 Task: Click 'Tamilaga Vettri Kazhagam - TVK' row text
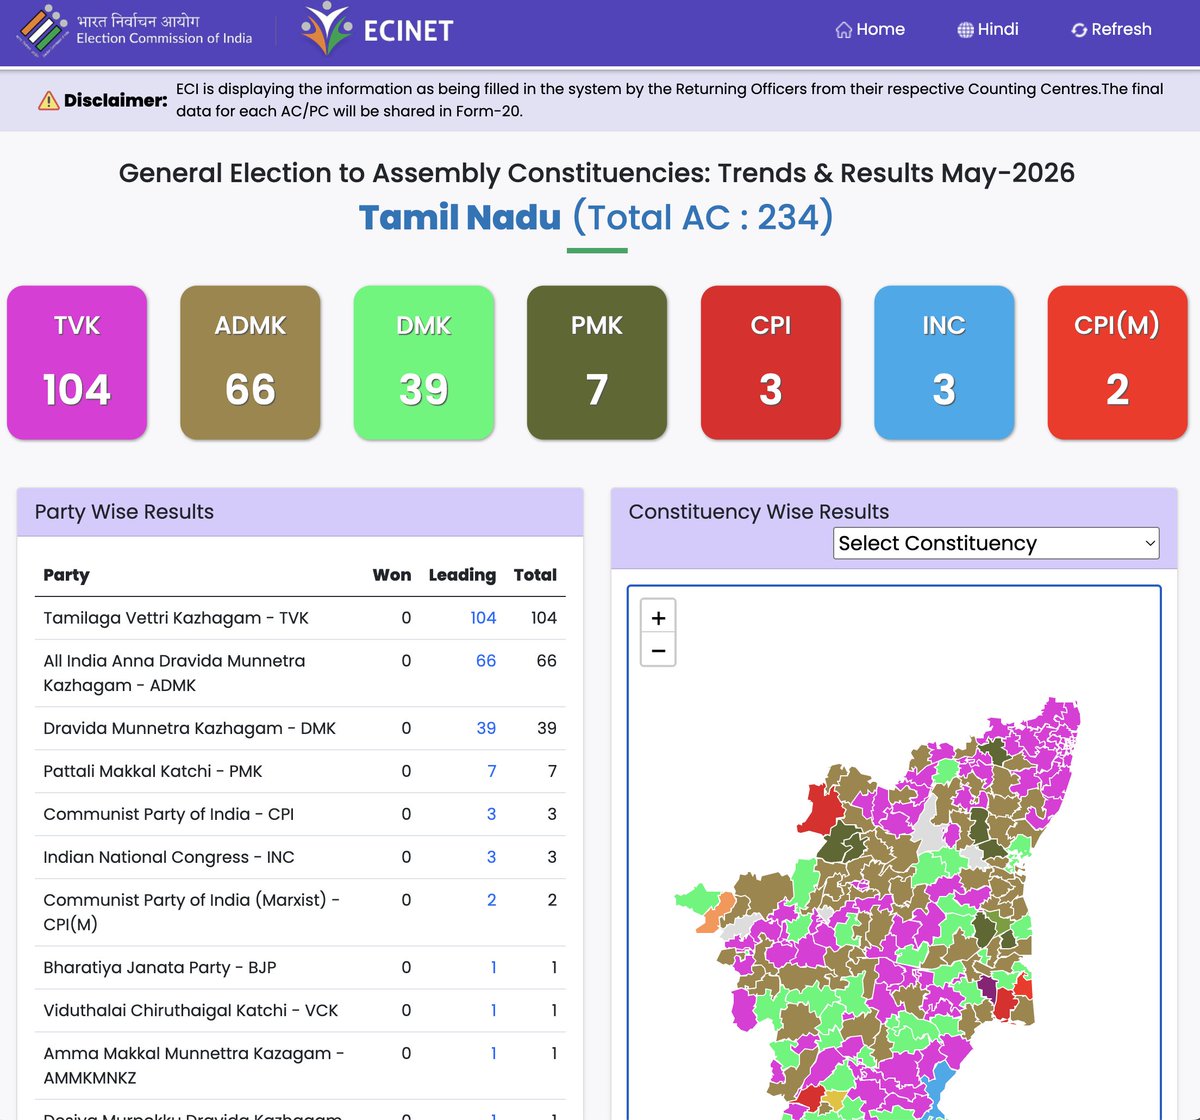pos(176,618)
